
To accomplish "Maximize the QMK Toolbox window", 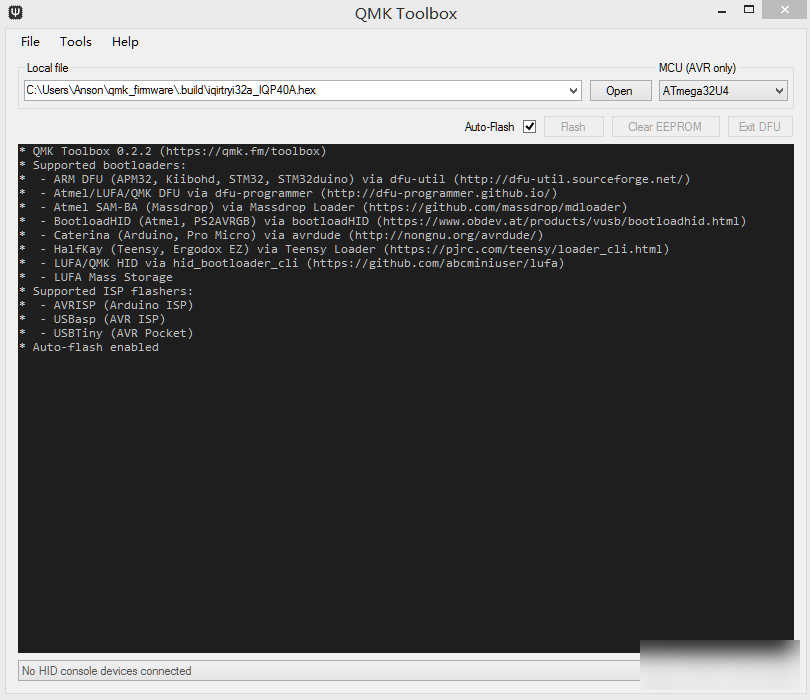I will tap(749, 10).
